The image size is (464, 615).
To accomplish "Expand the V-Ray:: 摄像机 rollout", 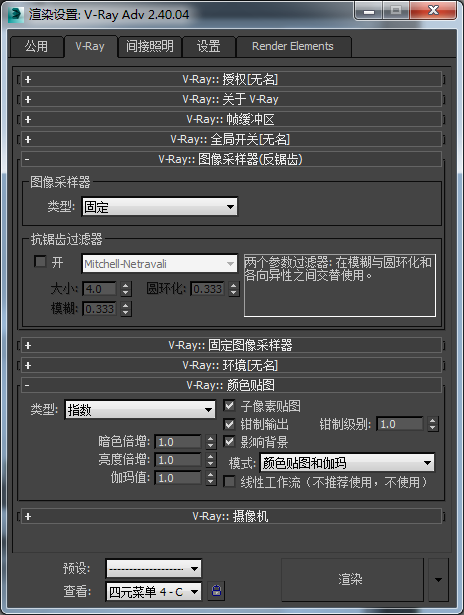I will [x=231, y=517].
